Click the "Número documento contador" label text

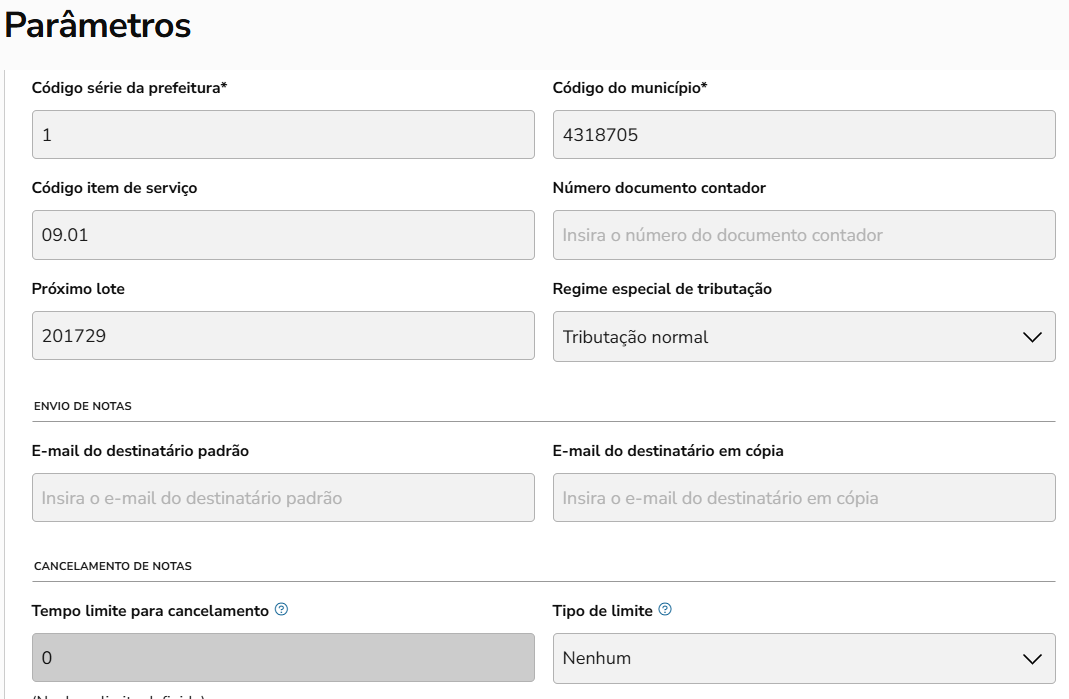pyautogui.click(x=659, y=188)
